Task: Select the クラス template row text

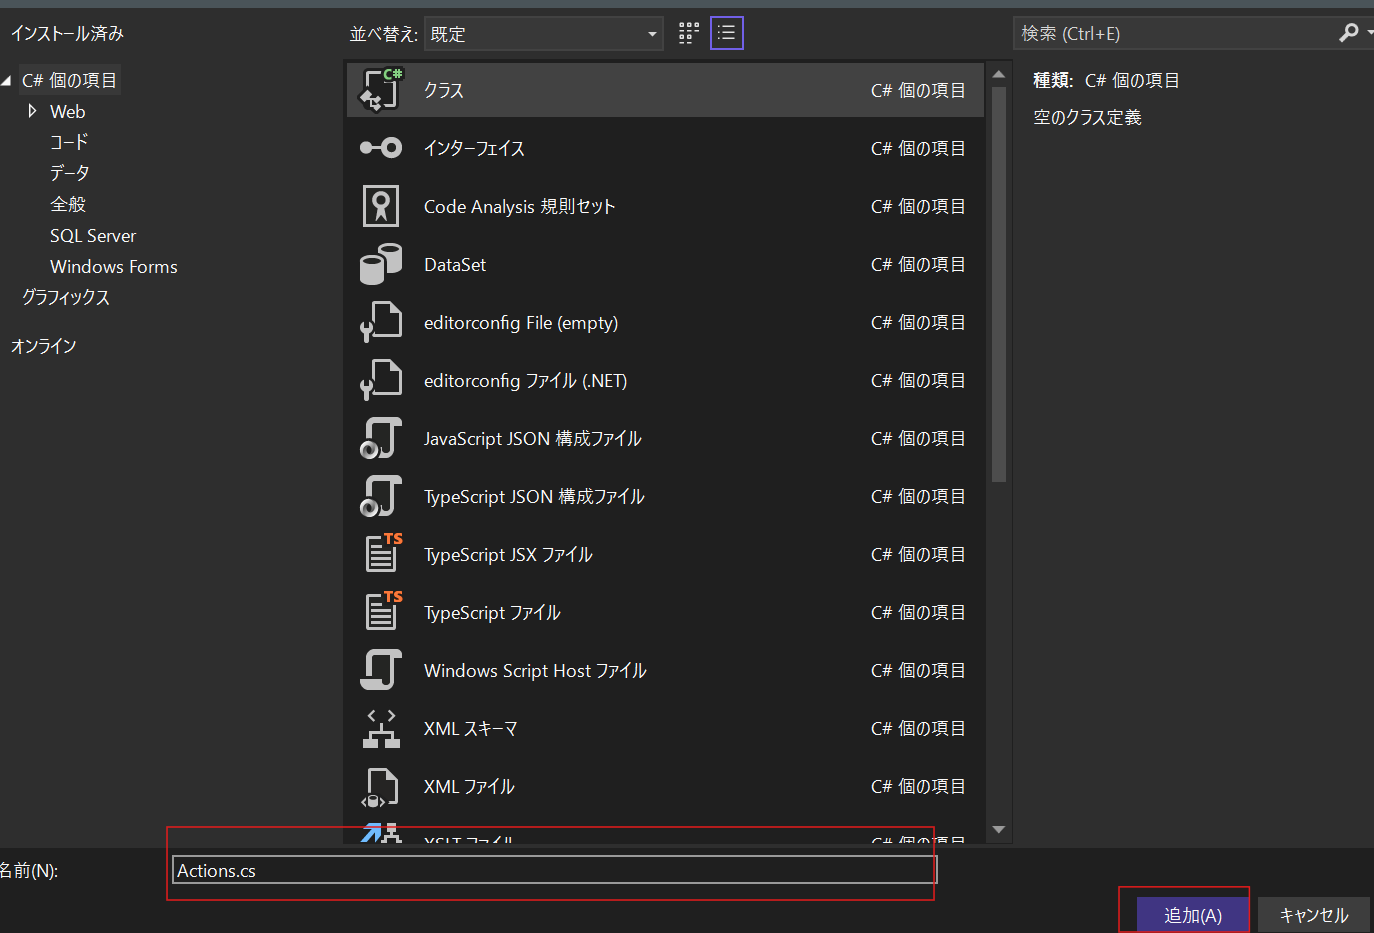Action: [444, 90]
